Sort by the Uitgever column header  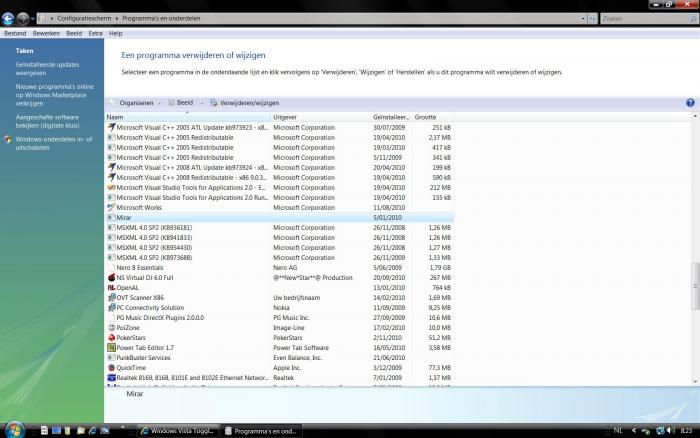tap(321, 117)
